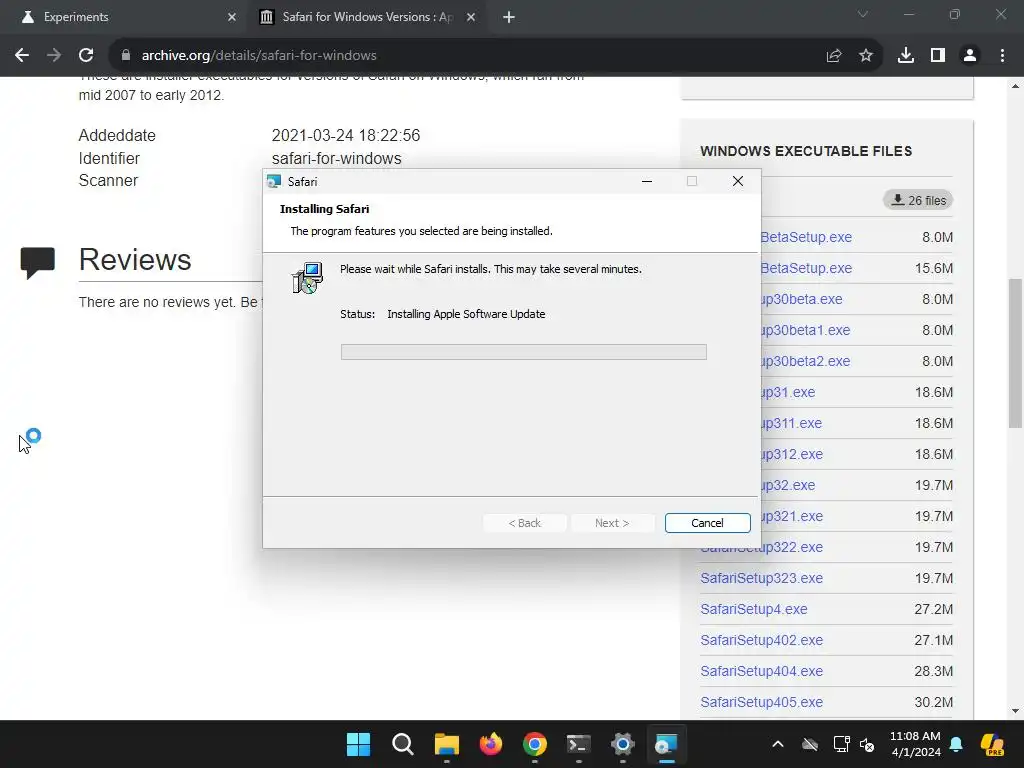Viewport: 1024px width, 768px height.
Task: Open the 15.6M BetaSetup.exe link
Action: (x=806, y=268)
